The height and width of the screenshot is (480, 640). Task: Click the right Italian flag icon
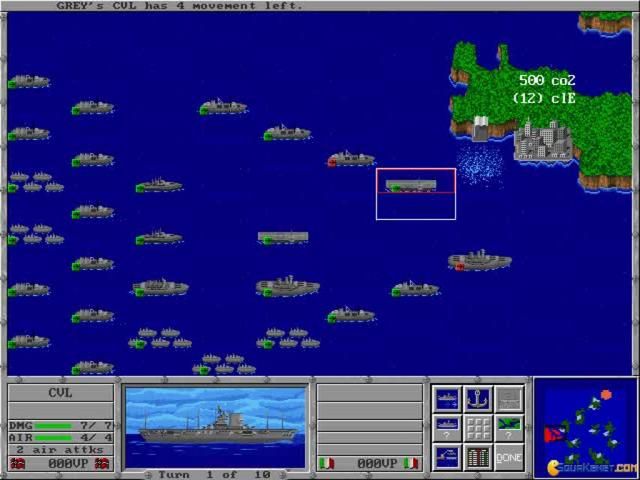coord(412,464)
